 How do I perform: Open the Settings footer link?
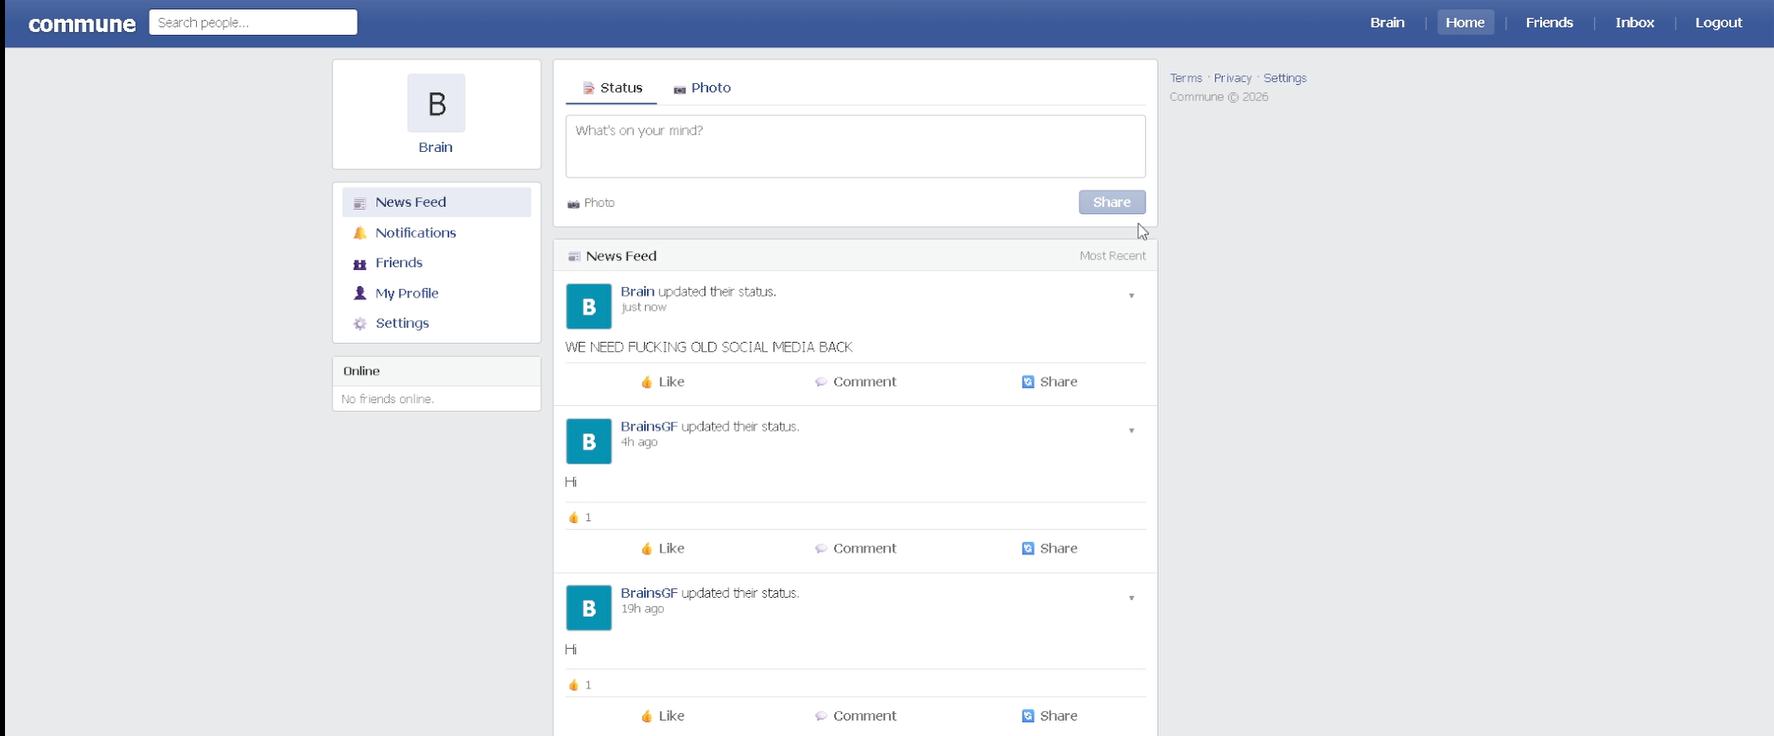pos(1285,78)
